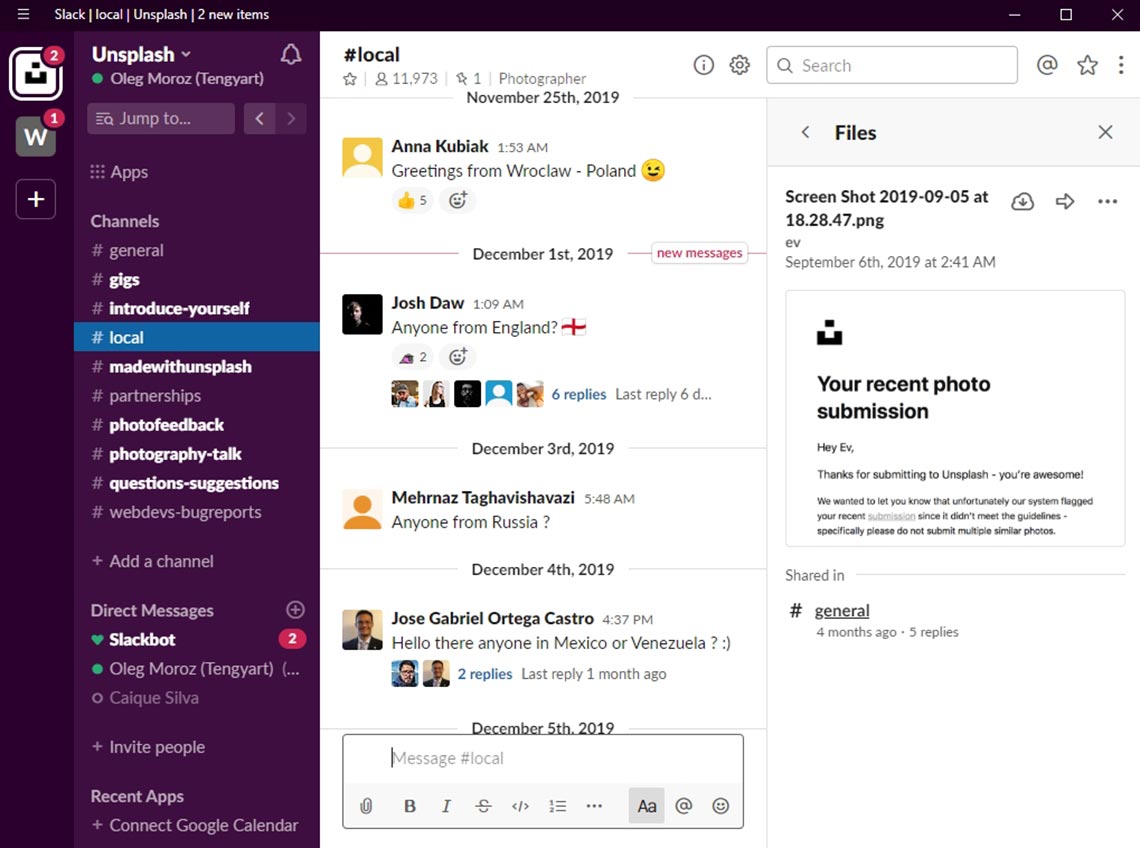Viewport: 1140px width, 848px height.
Task: Add reaction to Josh Daw's message
Action: coord(457,357)
